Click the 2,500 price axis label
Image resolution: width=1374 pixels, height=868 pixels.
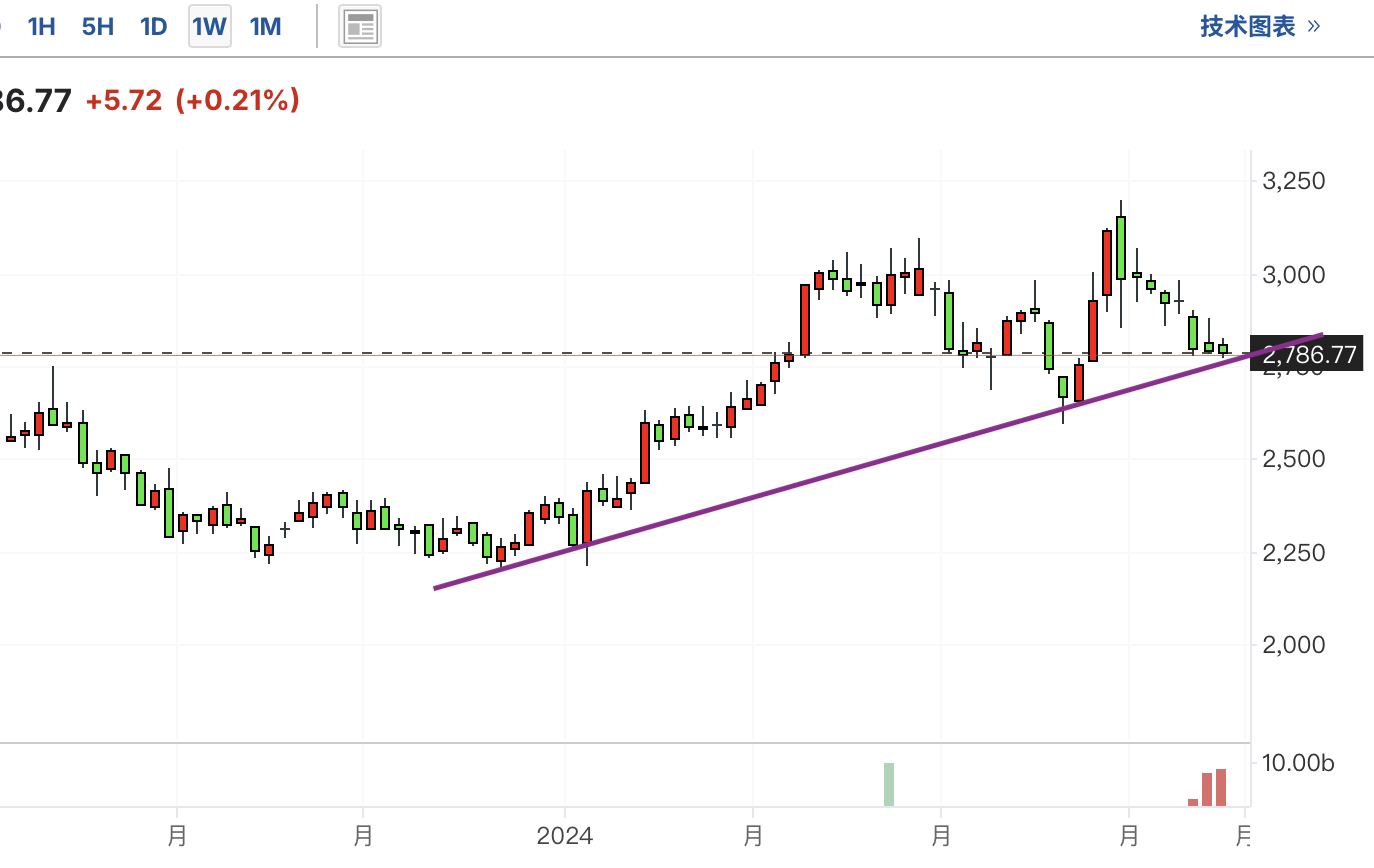[1293, 459]
